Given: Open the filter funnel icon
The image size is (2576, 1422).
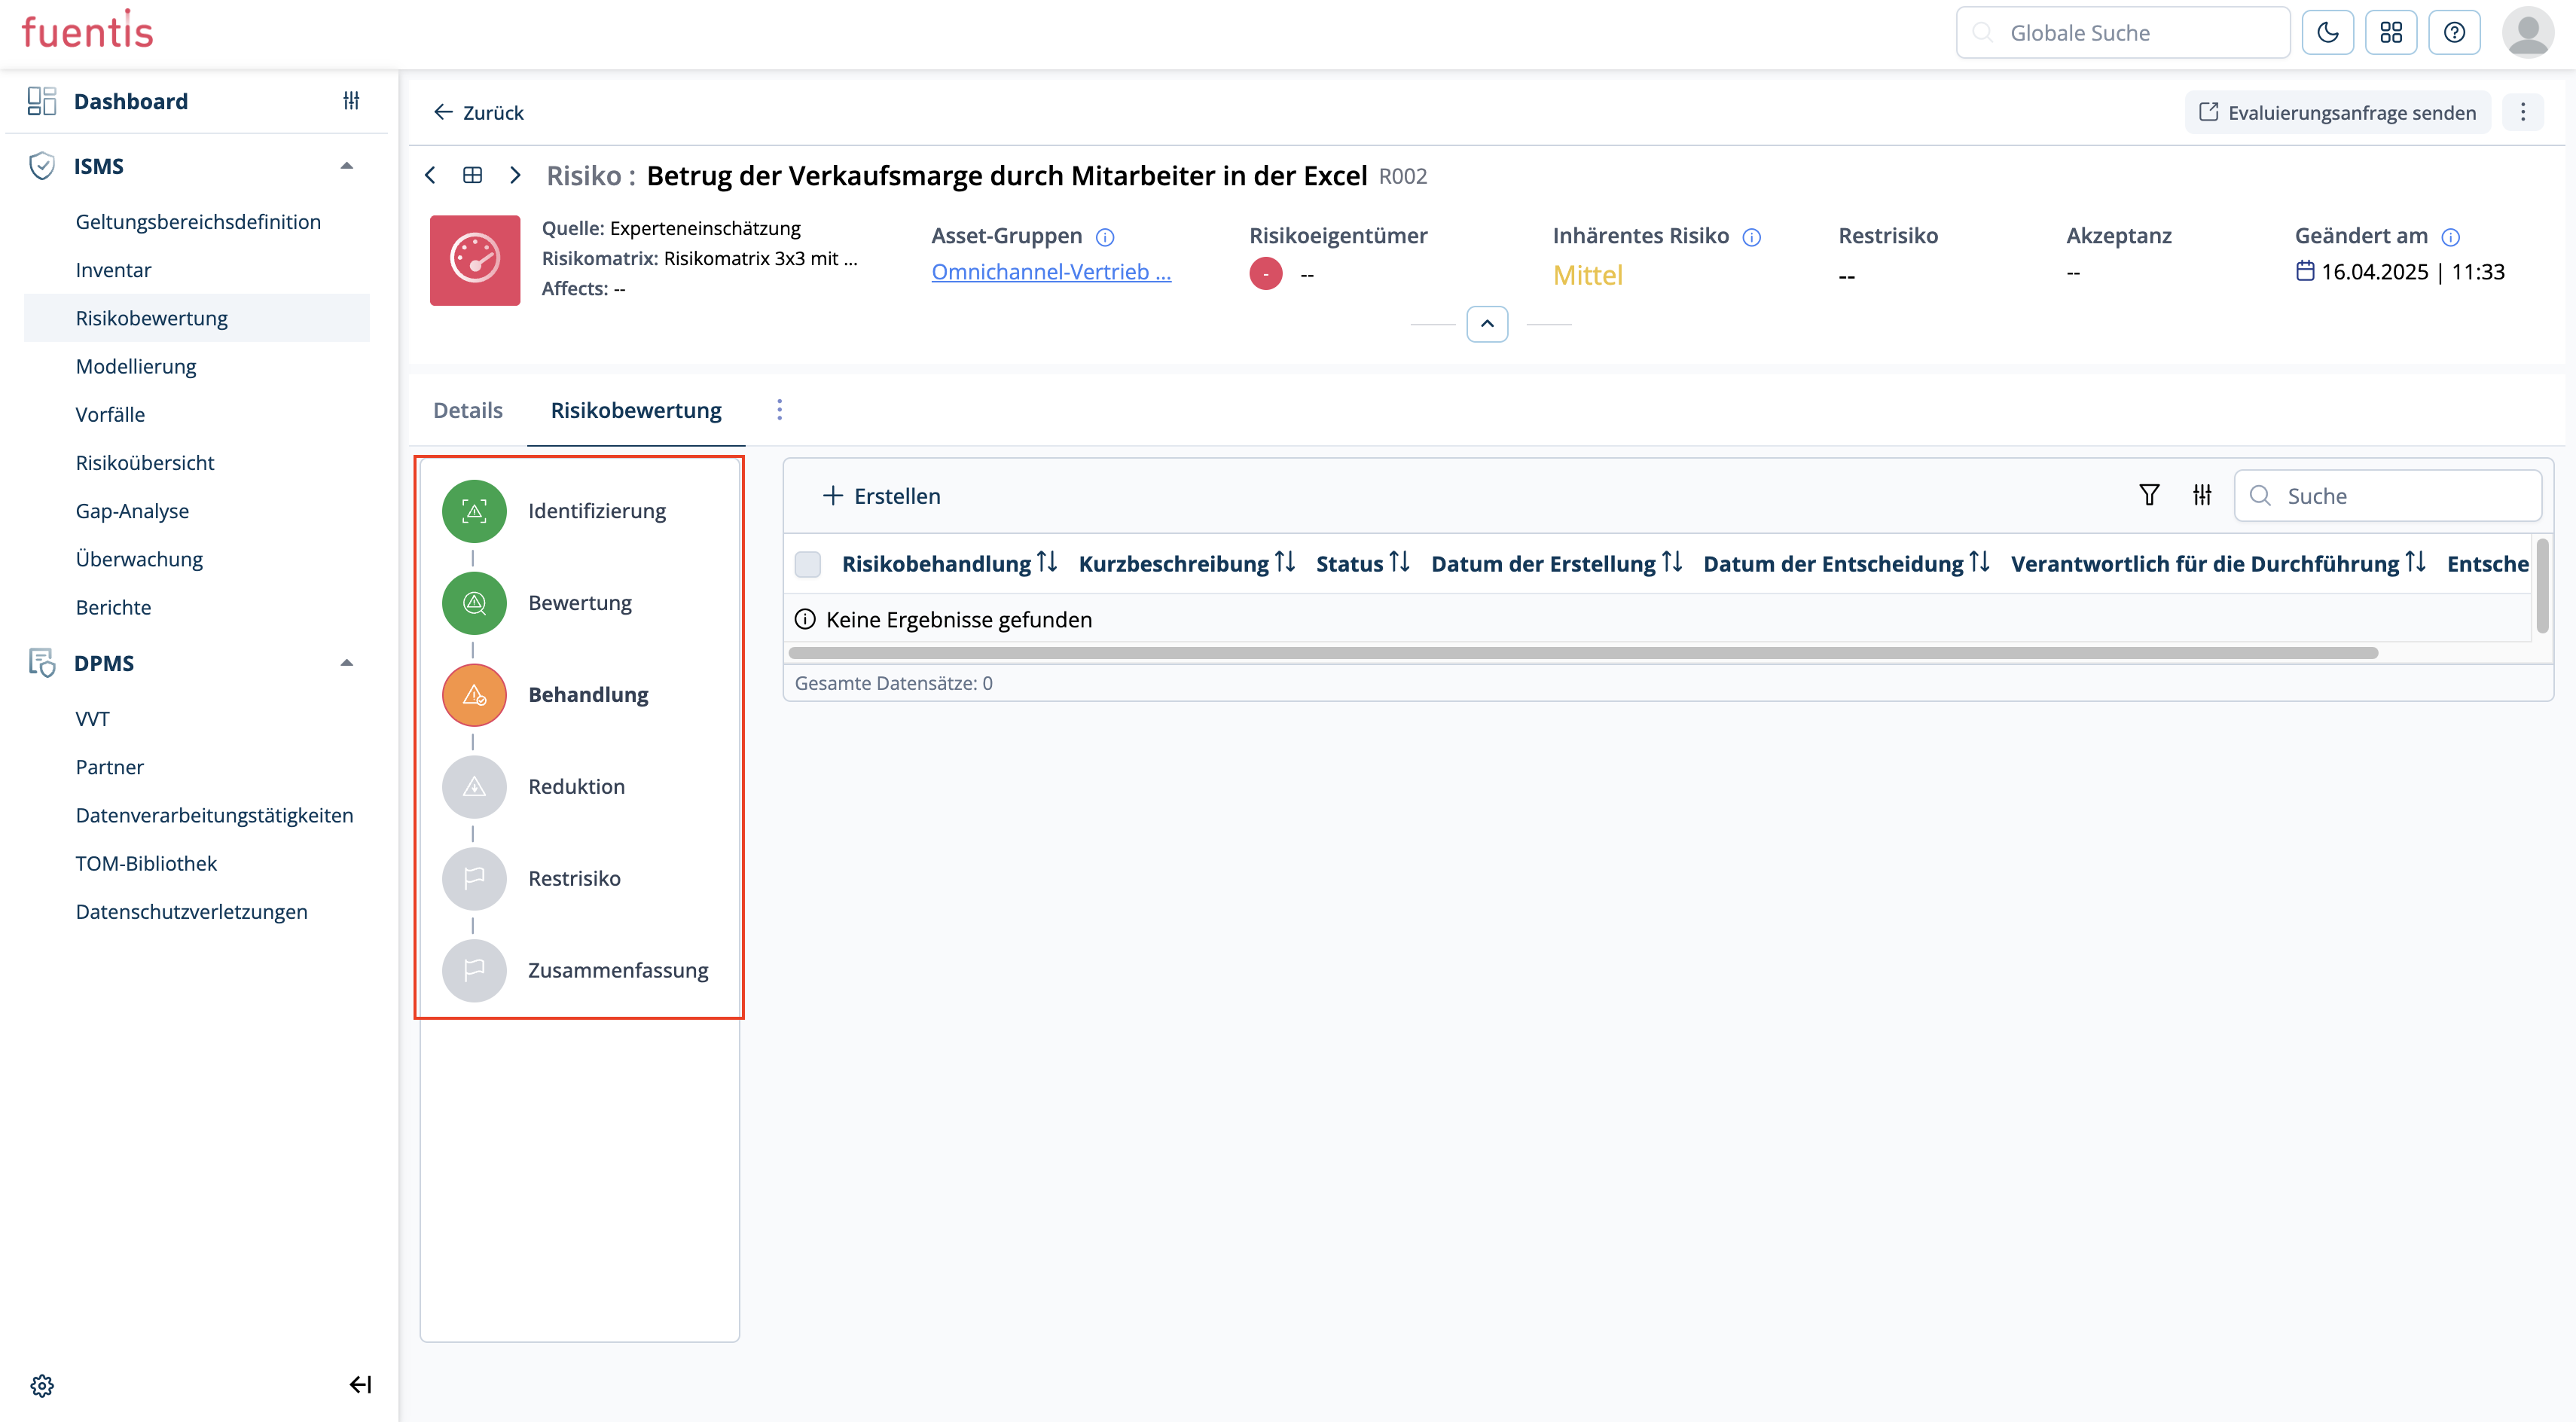Looking at the screenshot, I should (2148, 495).
